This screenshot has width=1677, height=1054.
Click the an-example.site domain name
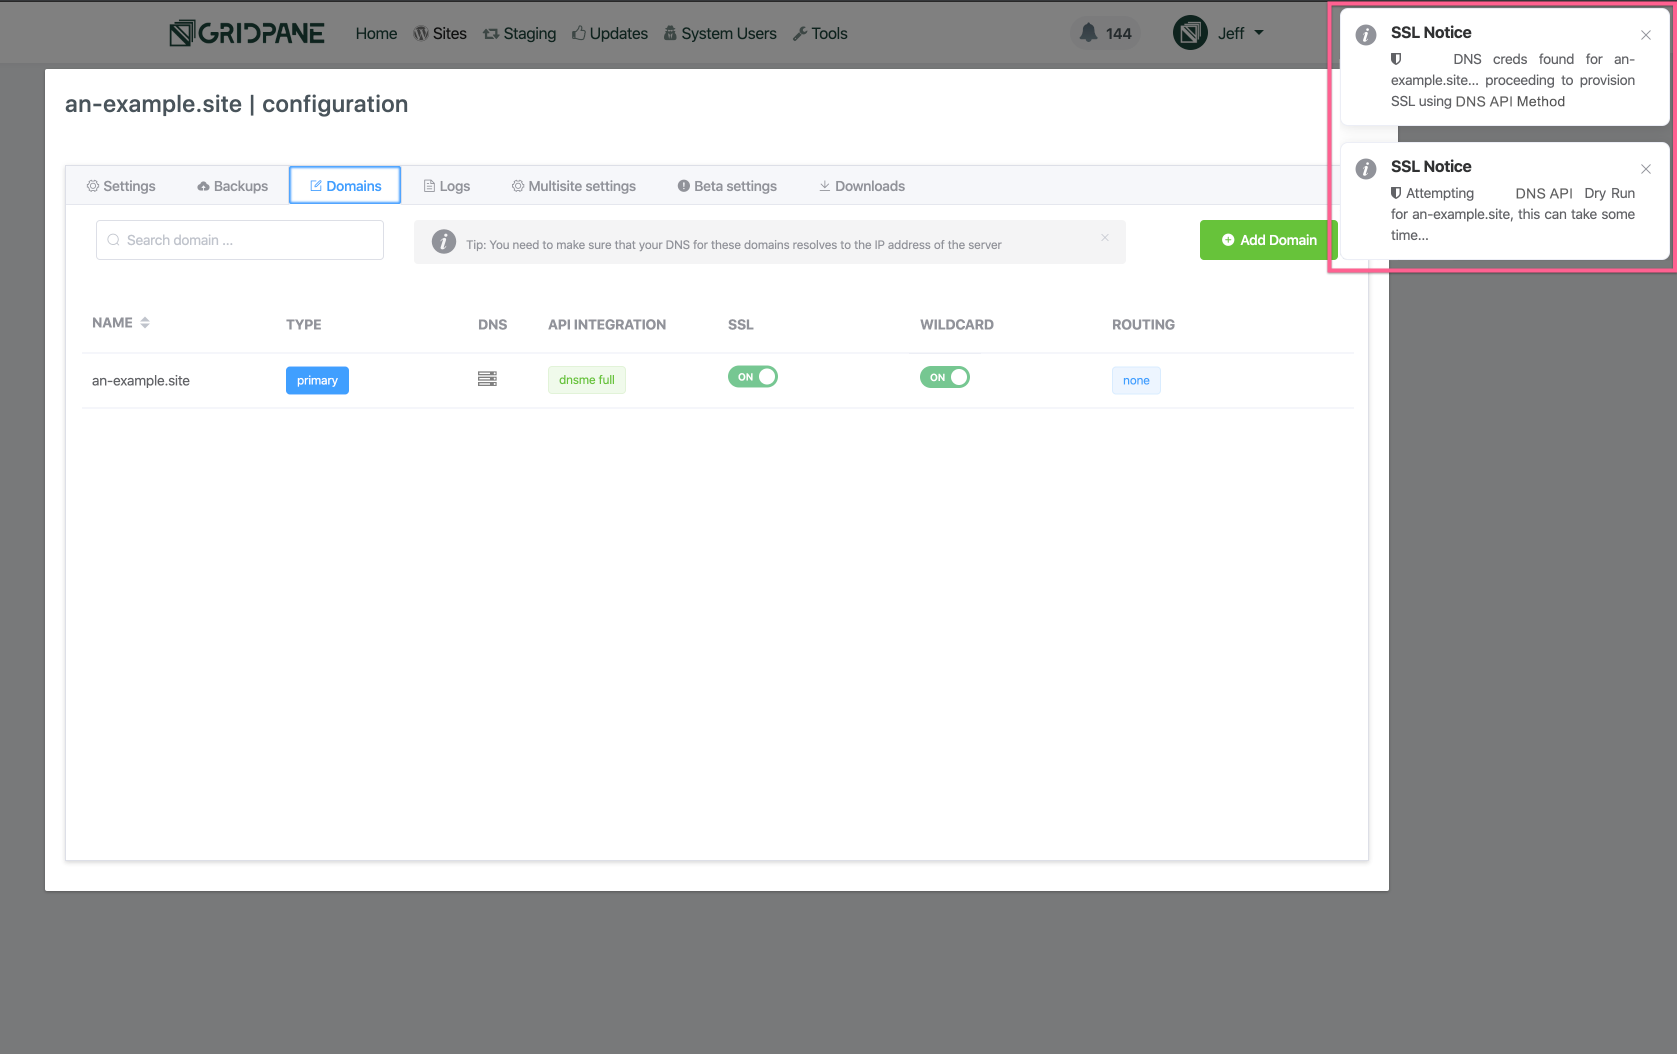point(141,381)
